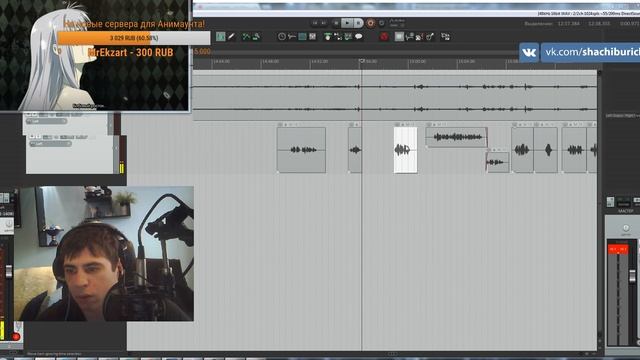Image resolution: width=640 pixels, height=360 pixels.
Task: Open the vk.com/shachiburi link banner
Action: pos(590,52)
